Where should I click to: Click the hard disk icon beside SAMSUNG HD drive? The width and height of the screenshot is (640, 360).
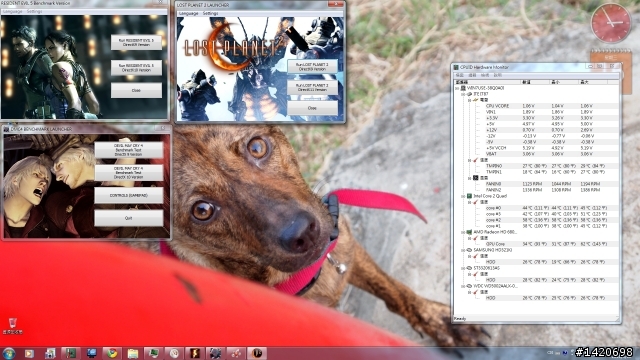469,250
